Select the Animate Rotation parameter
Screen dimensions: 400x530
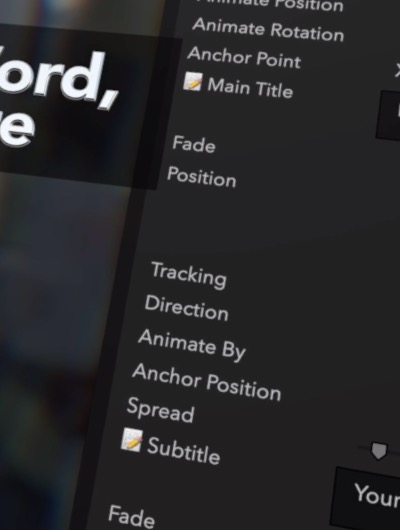pos(268,29)
